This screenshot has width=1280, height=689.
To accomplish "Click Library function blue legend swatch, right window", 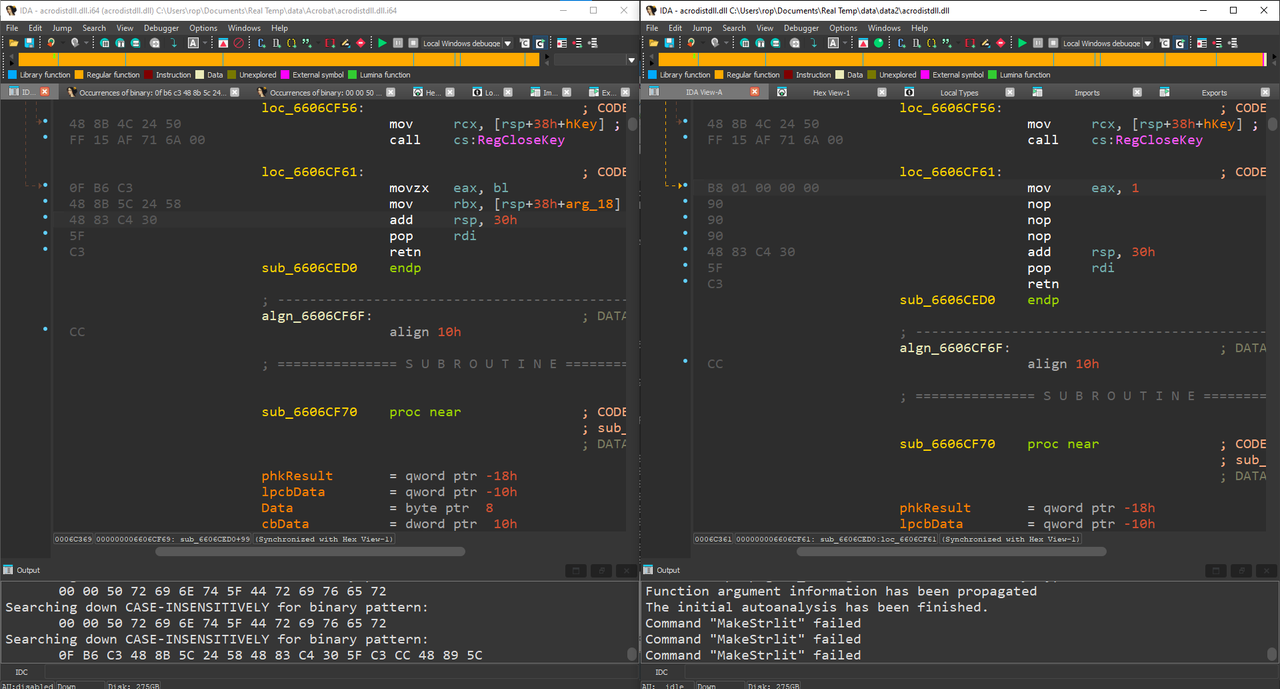I will pos(652,75).
